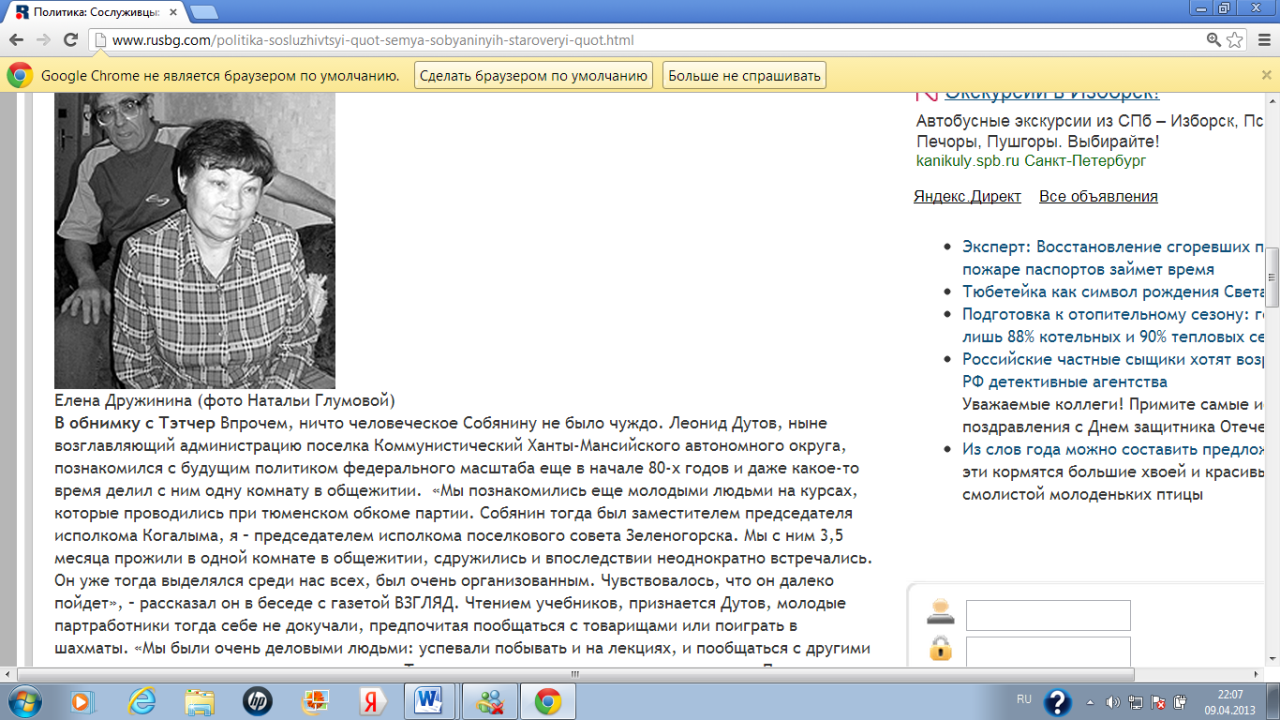Open Windows Explorer from the taskbar
Viewport: 1280px width, 720px height.
(x=199, y=701)
